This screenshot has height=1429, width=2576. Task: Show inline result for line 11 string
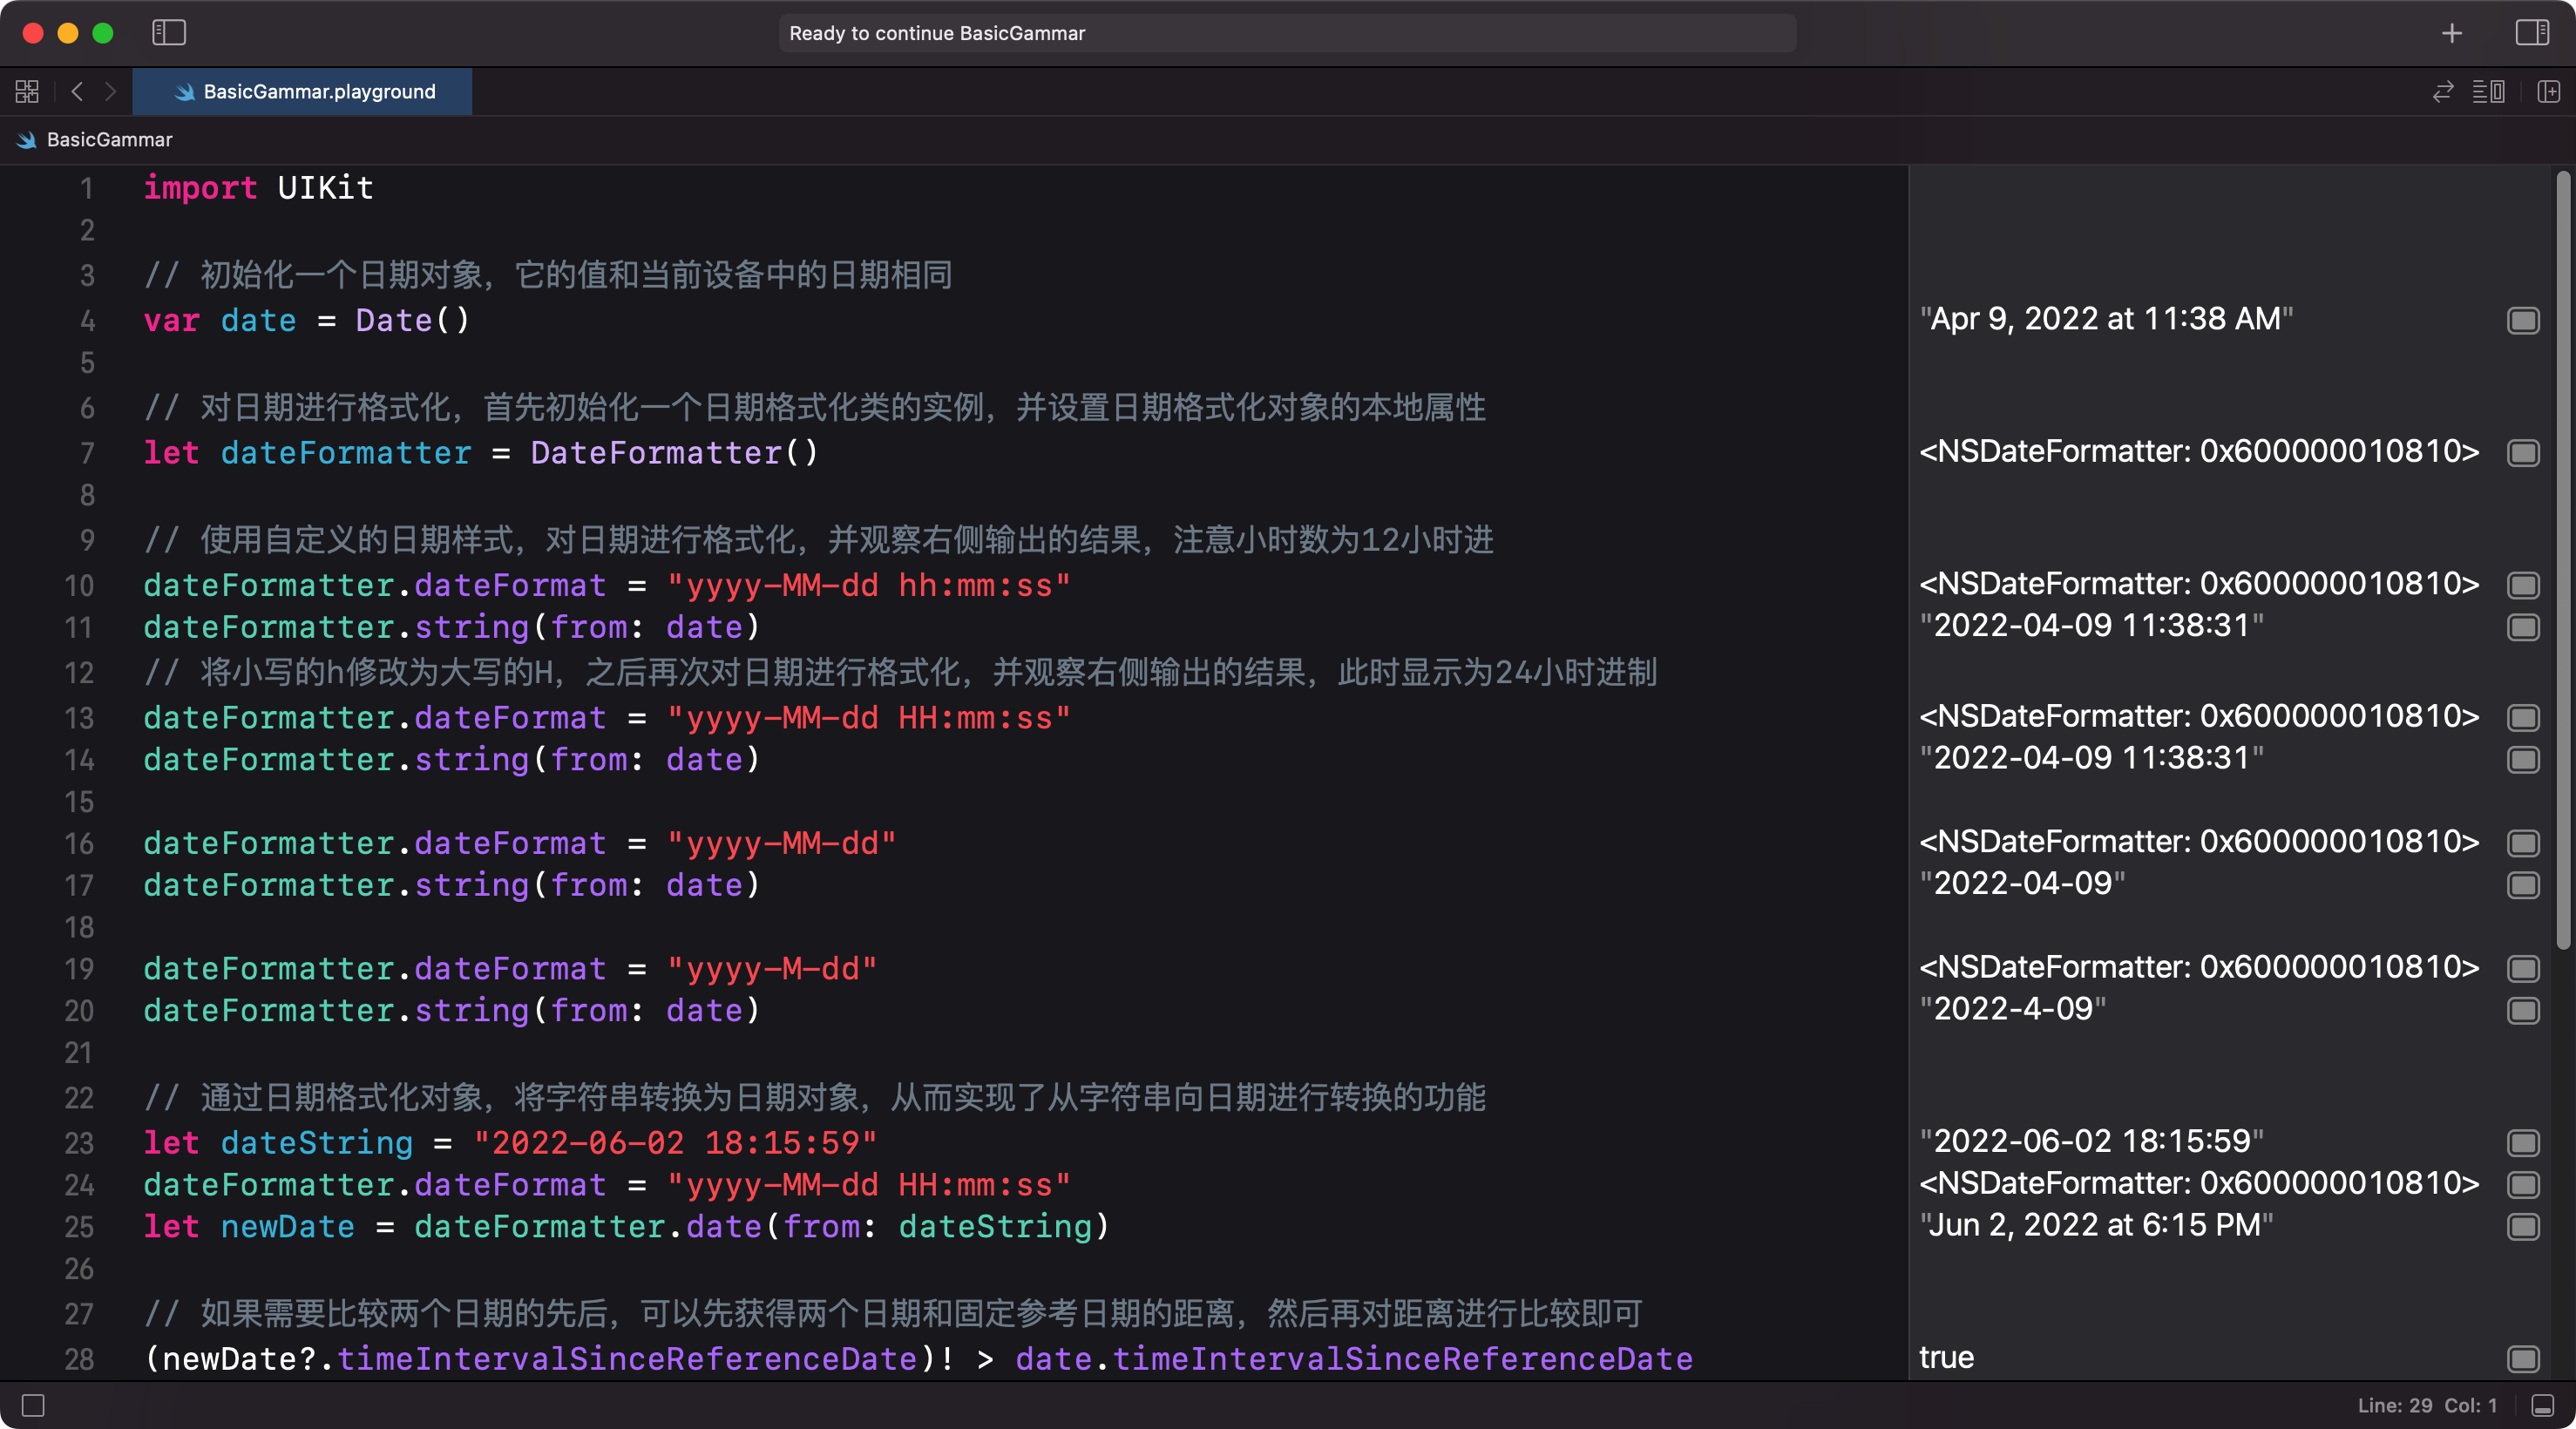(2523, 627)
